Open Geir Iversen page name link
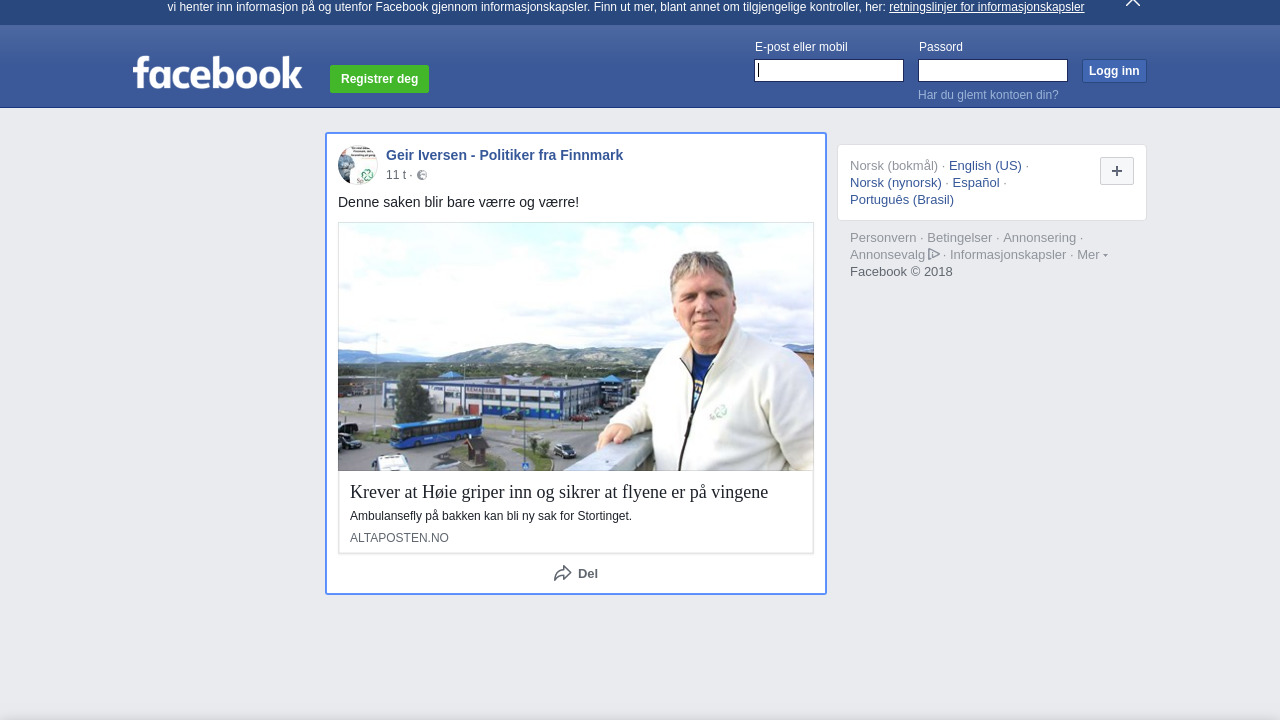The width and height of the screenshot is (1280, 720). click(x=504, y=155)
